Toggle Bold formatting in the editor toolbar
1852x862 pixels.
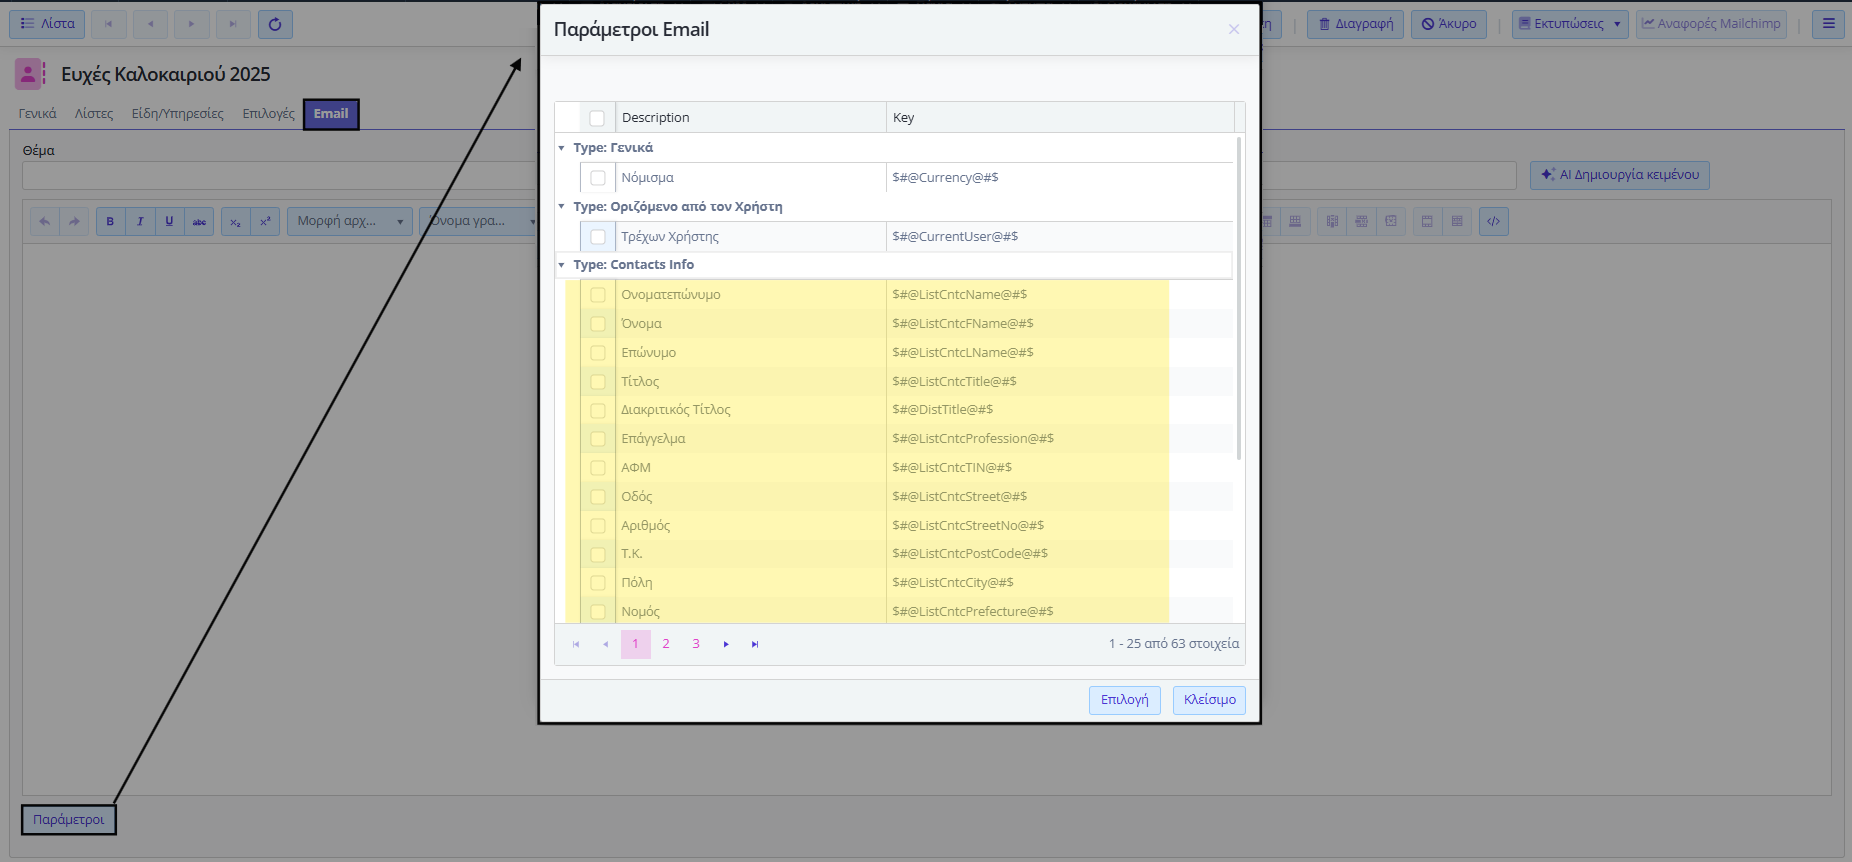pyautogui.click(x=110, y=222)
